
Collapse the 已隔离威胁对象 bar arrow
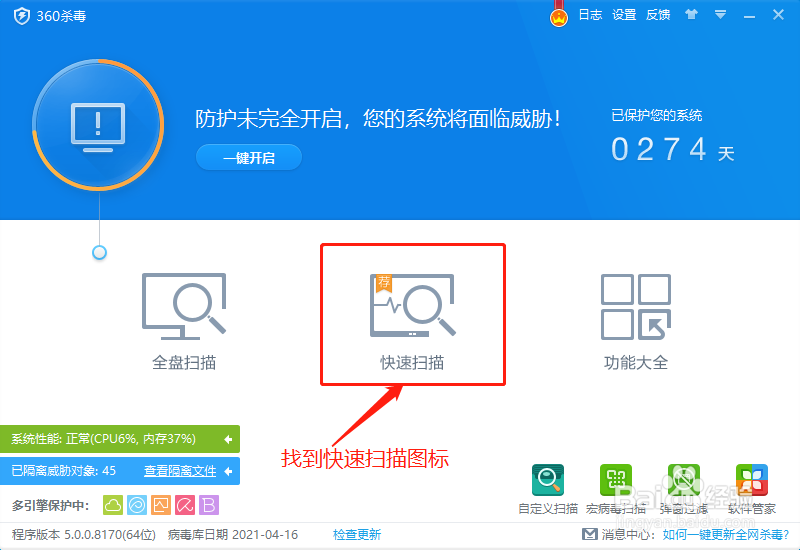(228, 471)
